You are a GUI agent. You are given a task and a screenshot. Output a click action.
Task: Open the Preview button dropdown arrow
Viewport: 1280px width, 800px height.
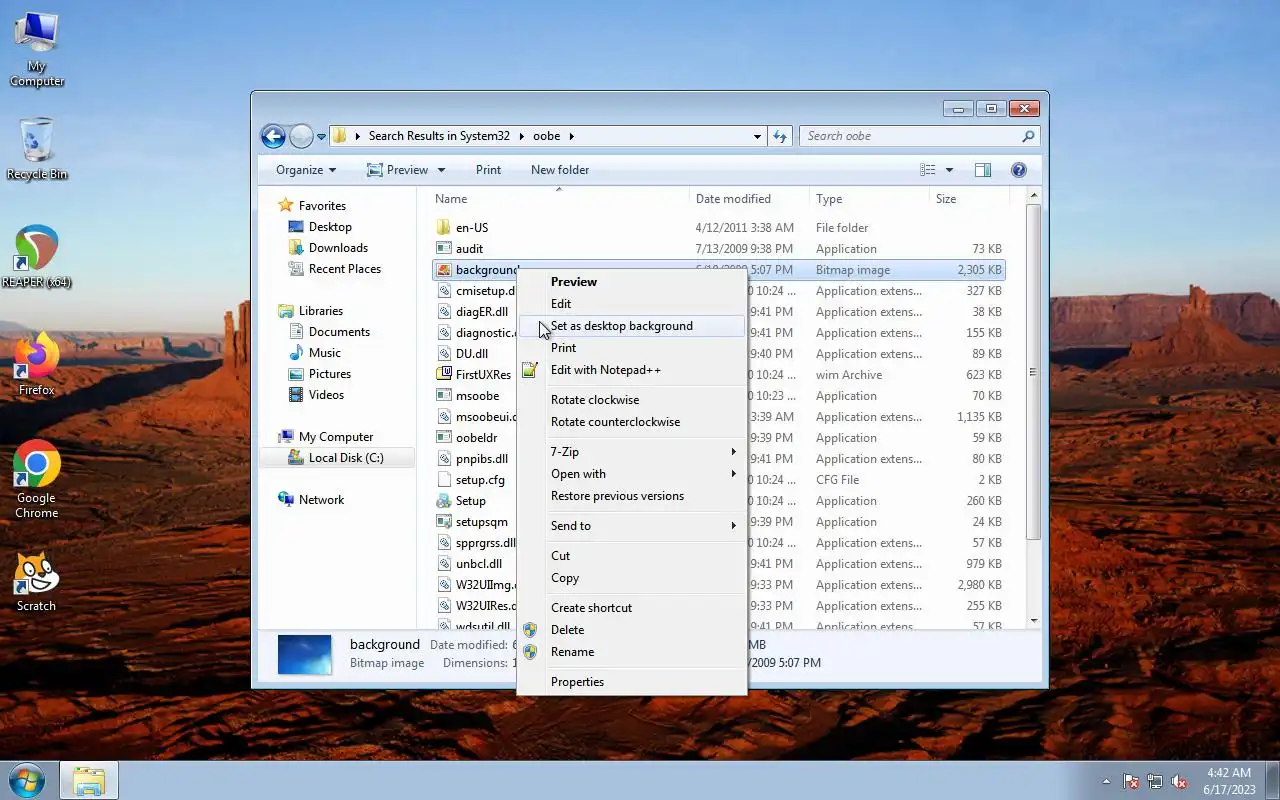pos(441,170)
